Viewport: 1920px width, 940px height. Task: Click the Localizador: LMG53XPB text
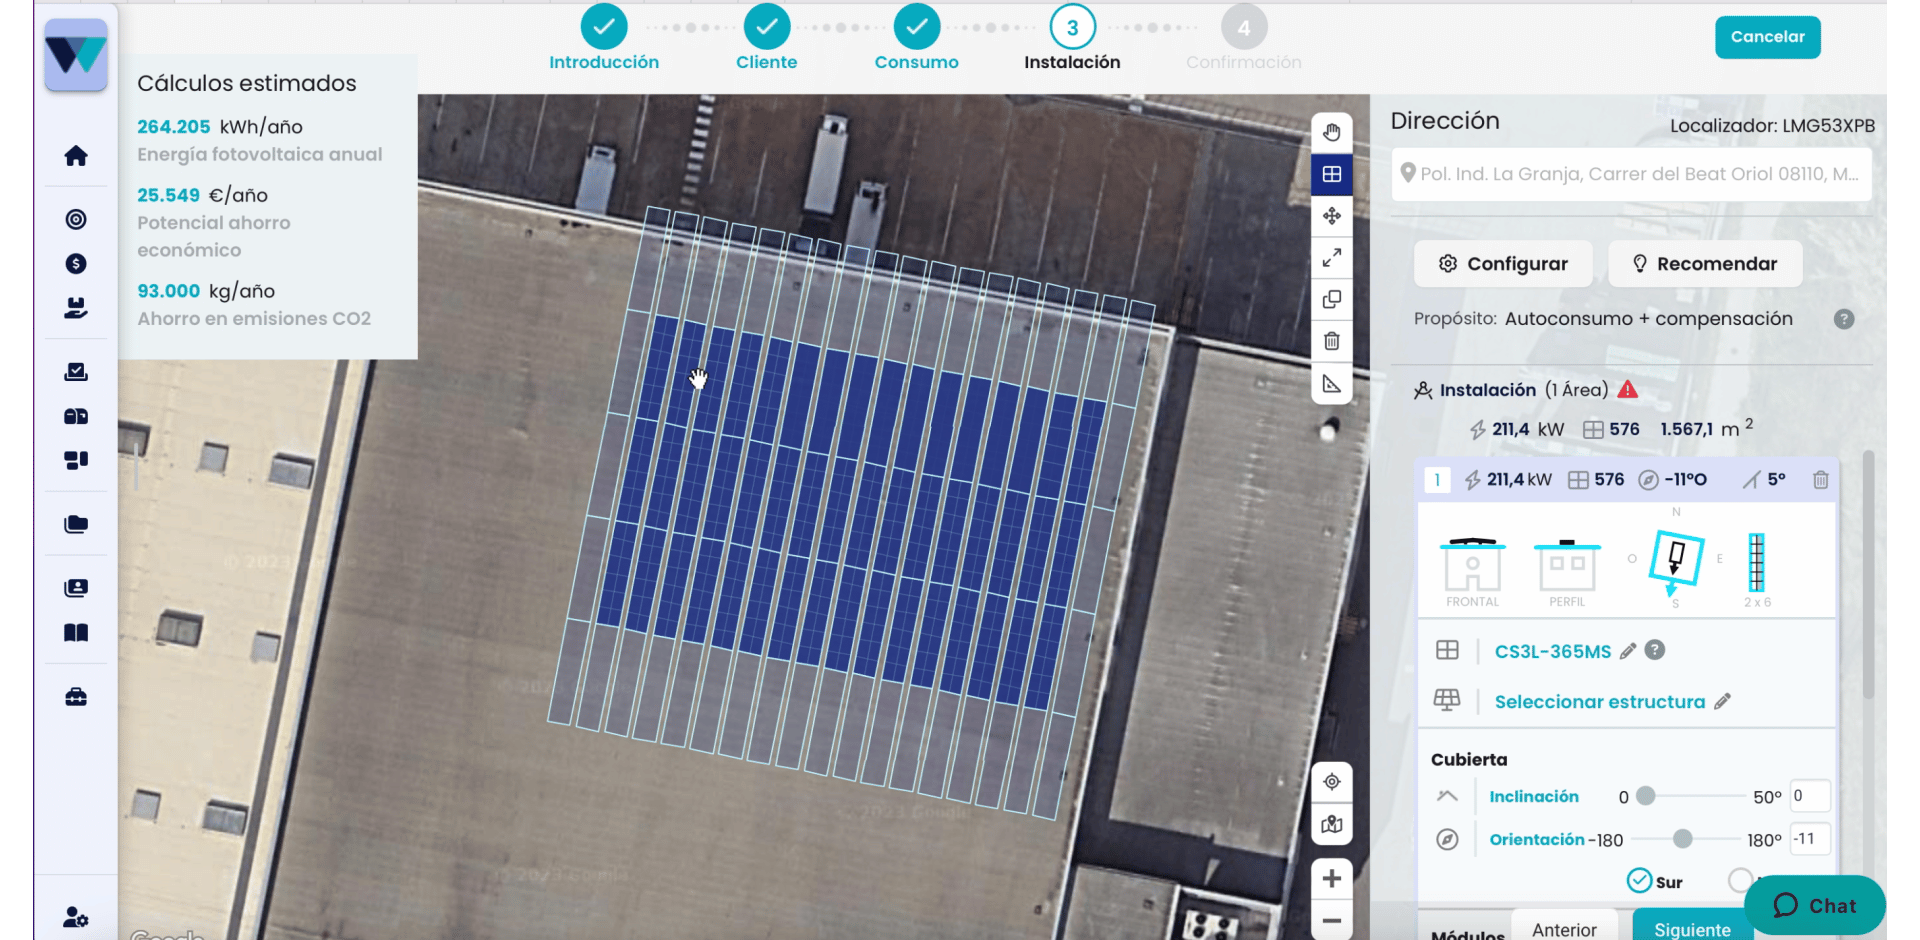point(1772,126)
